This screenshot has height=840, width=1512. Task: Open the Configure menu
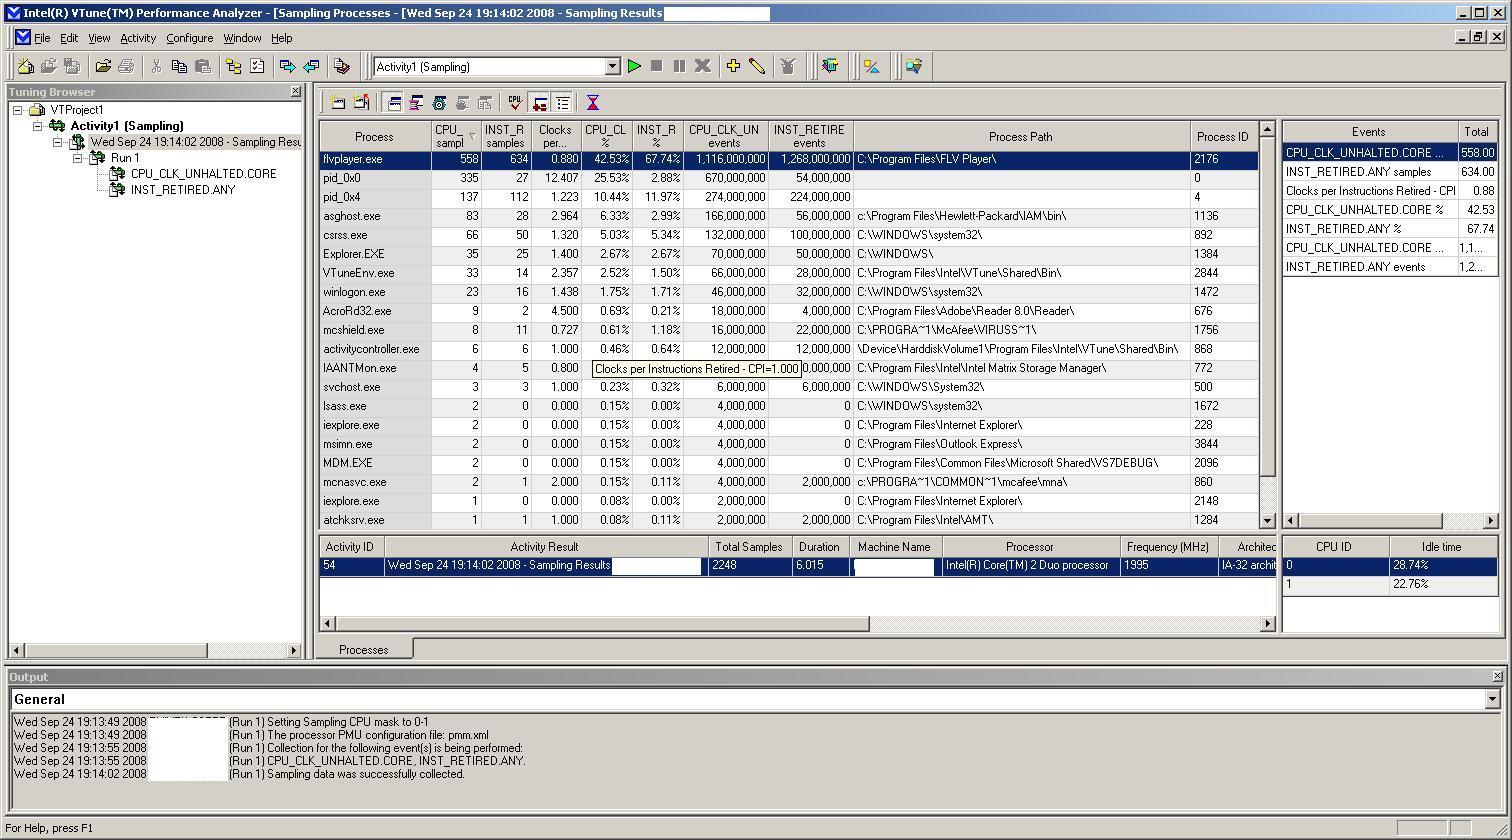point(190,38)
